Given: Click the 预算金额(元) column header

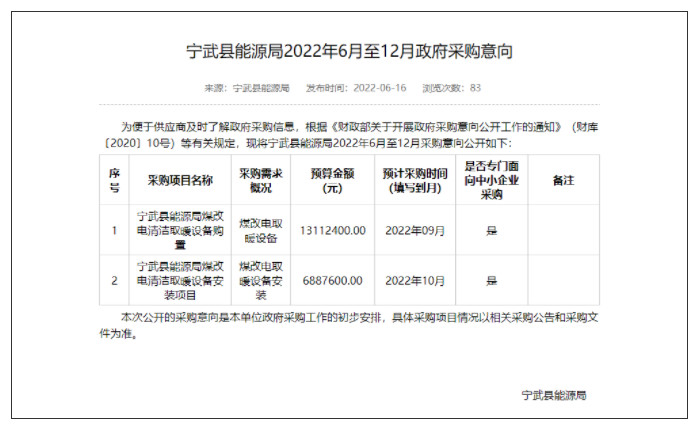Looking at the screenshot, I should click(333, 180).
